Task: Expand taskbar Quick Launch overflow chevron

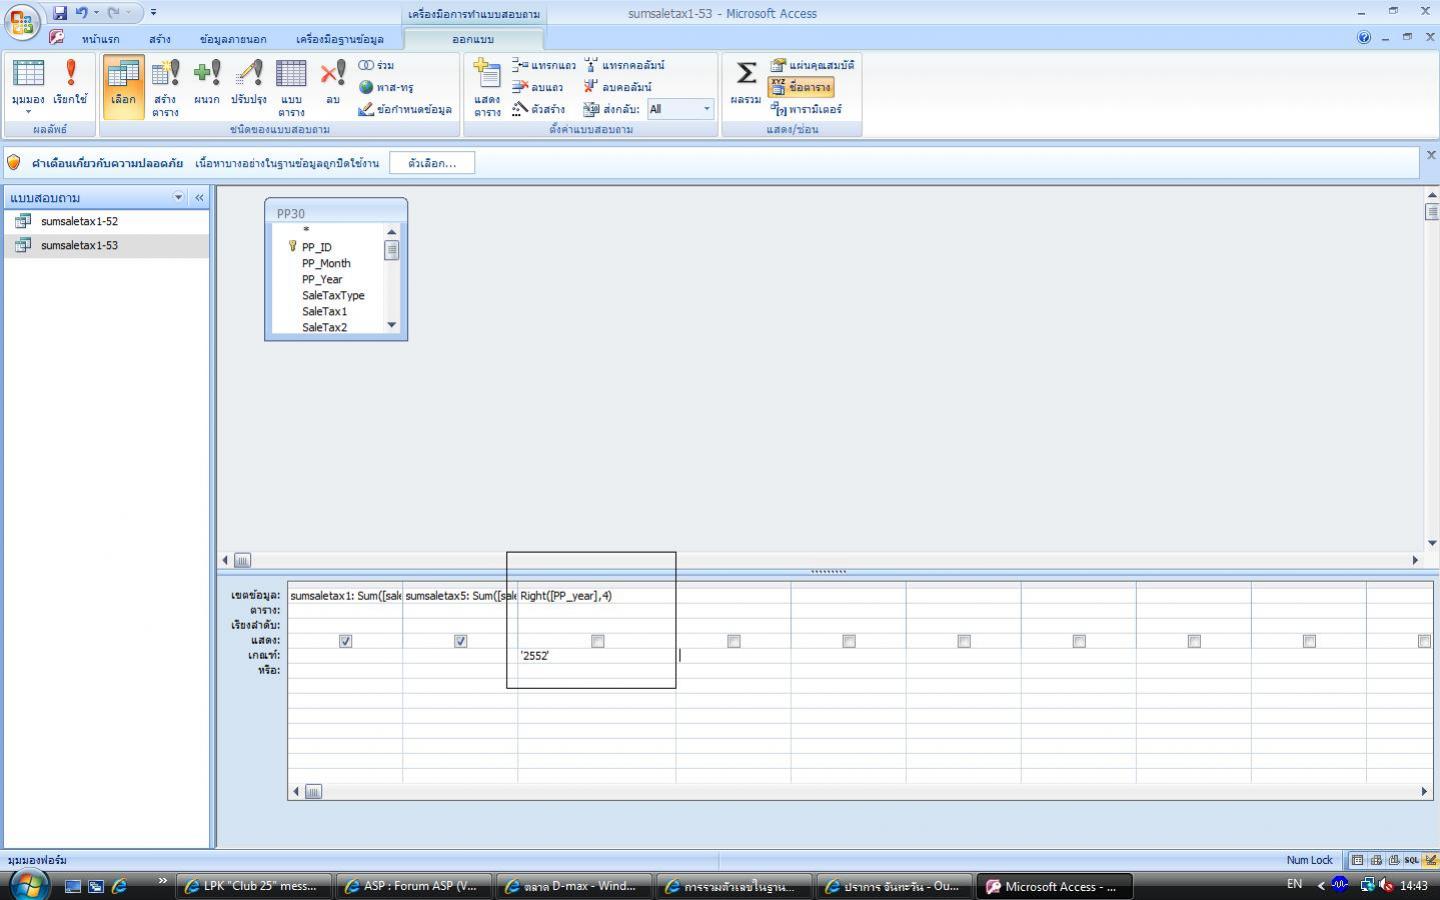Action: click(162, 881)
